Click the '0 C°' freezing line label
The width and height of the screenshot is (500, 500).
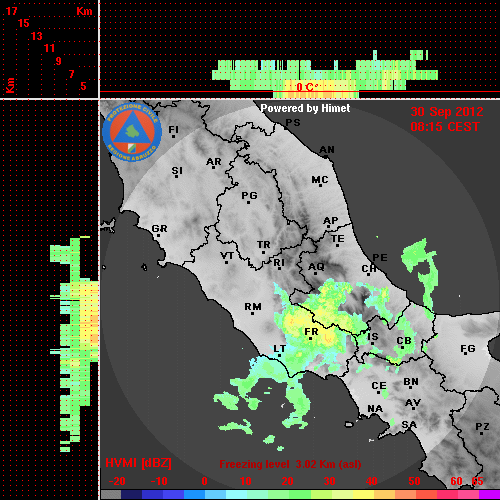(307, 87)
